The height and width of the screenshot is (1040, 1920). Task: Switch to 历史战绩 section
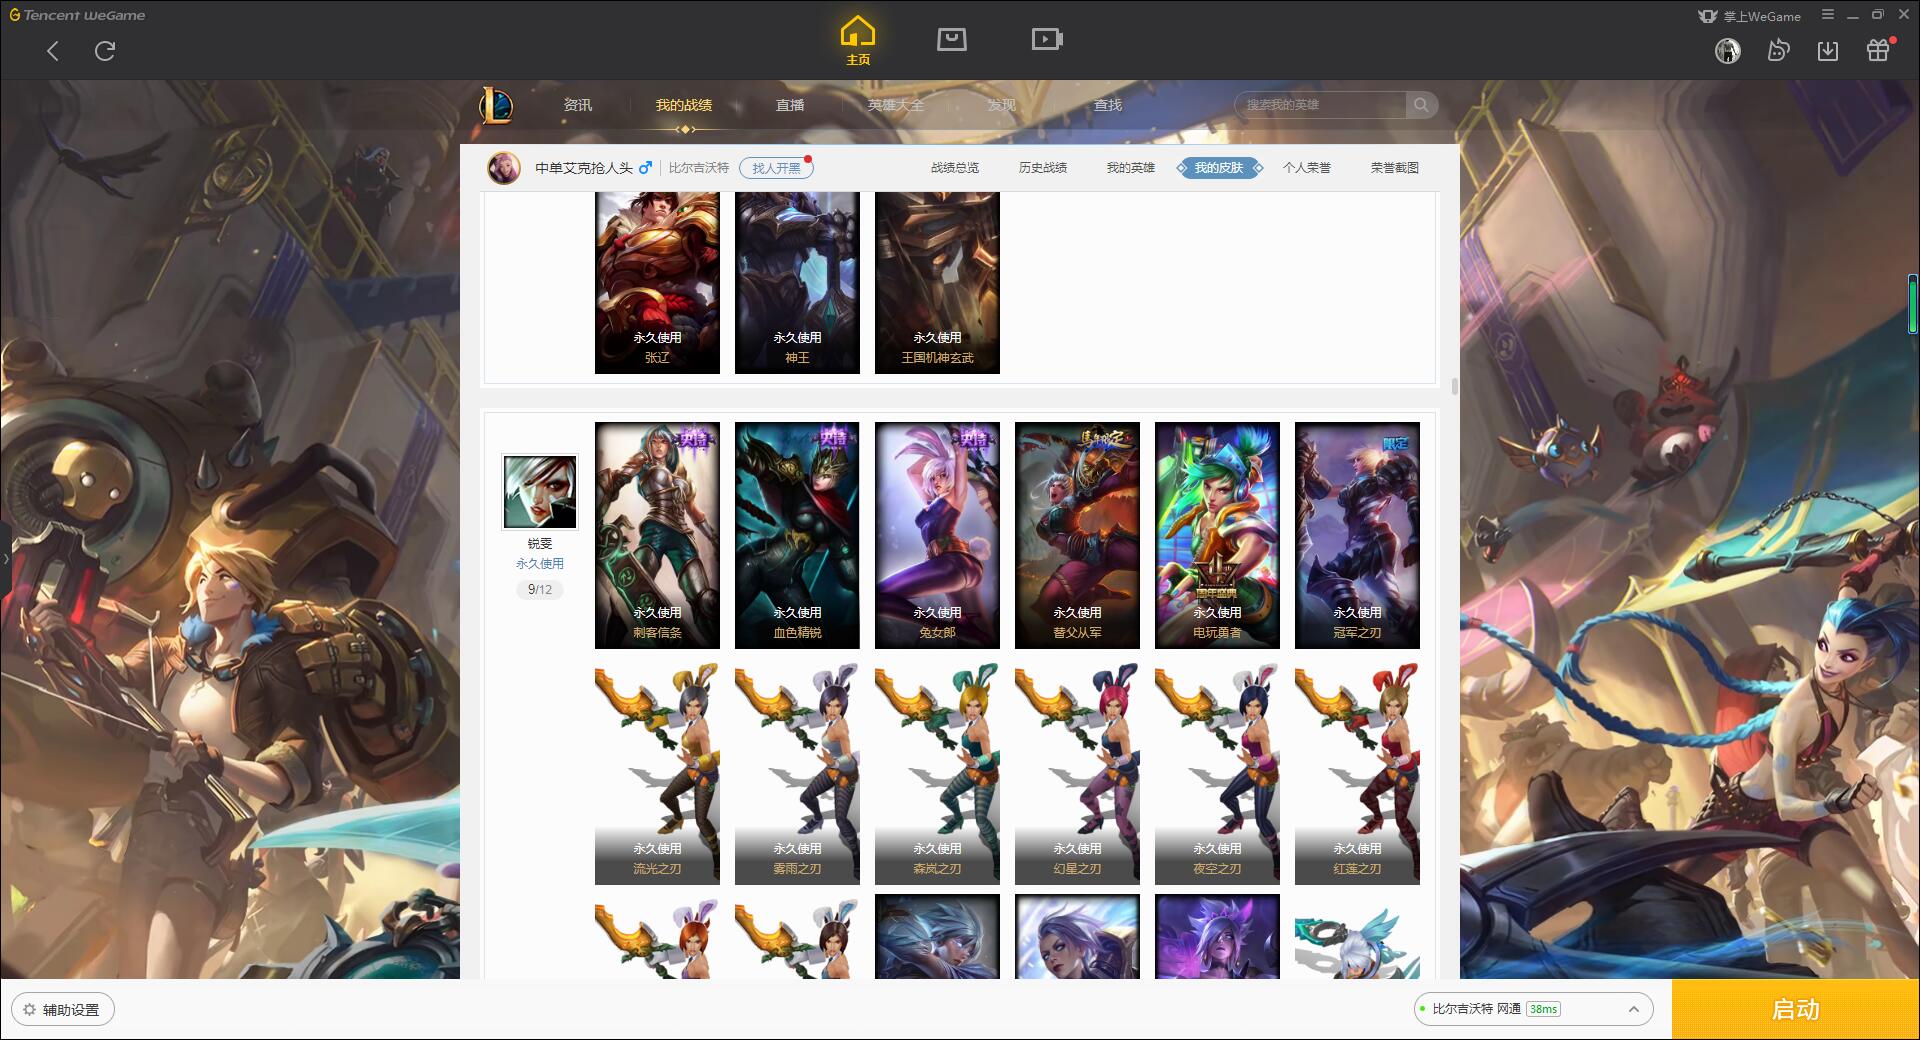point(1043,168)
